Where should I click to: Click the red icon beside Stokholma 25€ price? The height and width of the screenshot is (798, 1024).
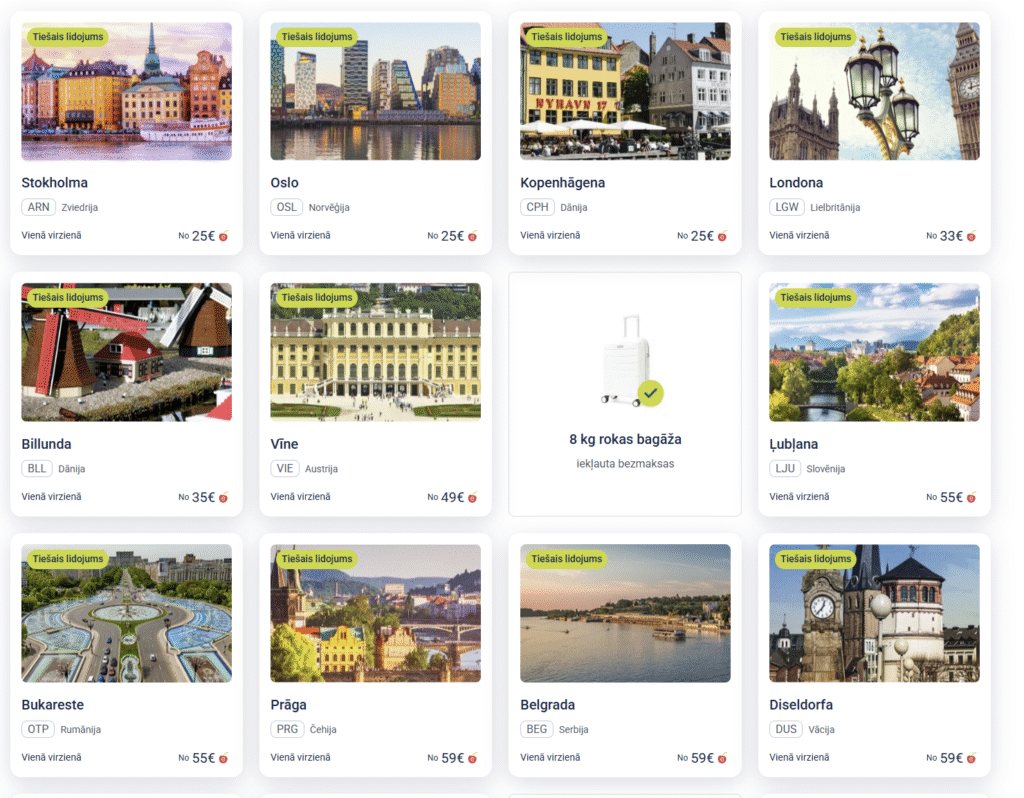point(223,236)
